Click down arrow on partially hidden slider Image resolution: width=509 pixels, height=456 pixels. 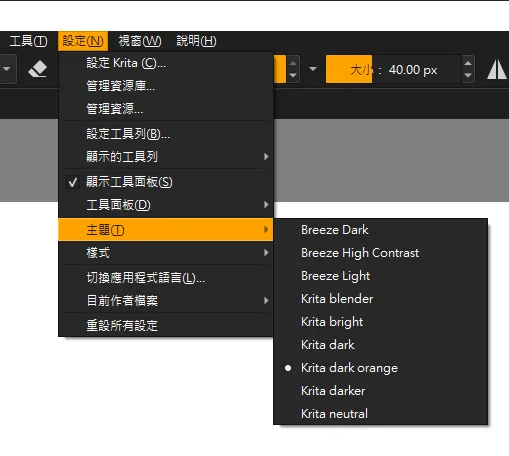[293, 75]
